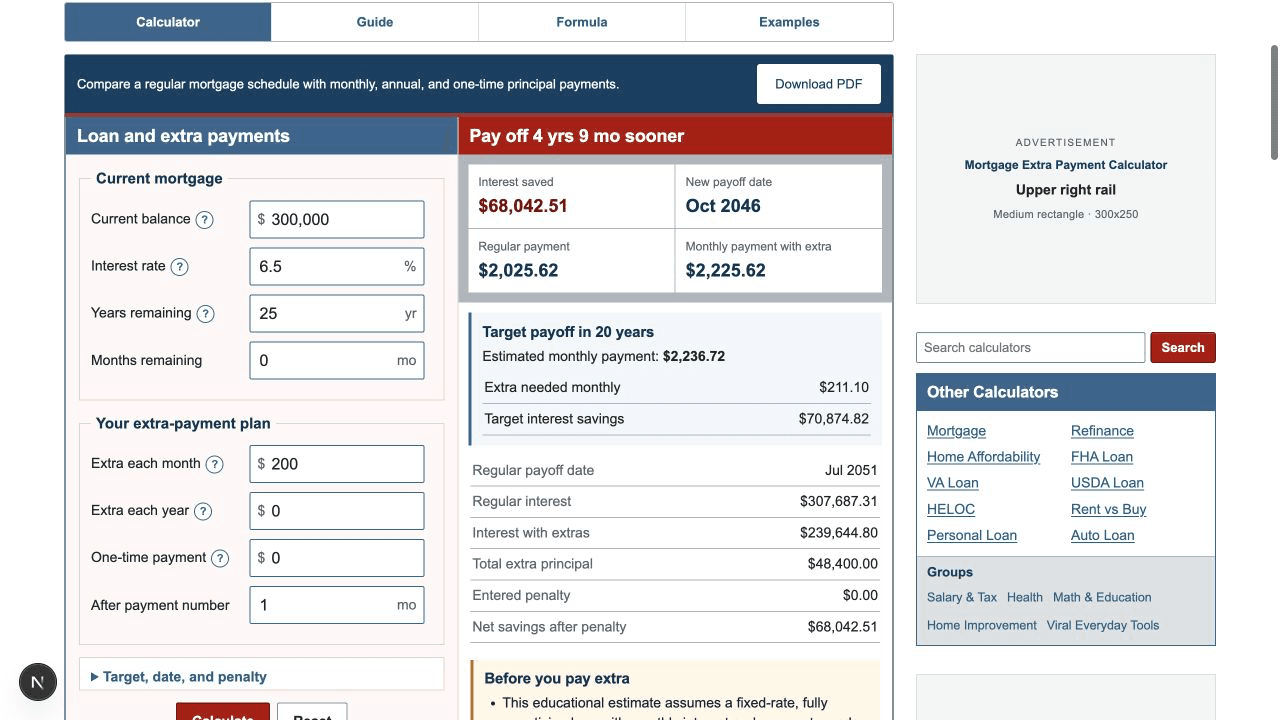
Task: Browse the Health calculators group
Action: [1025, 598]
